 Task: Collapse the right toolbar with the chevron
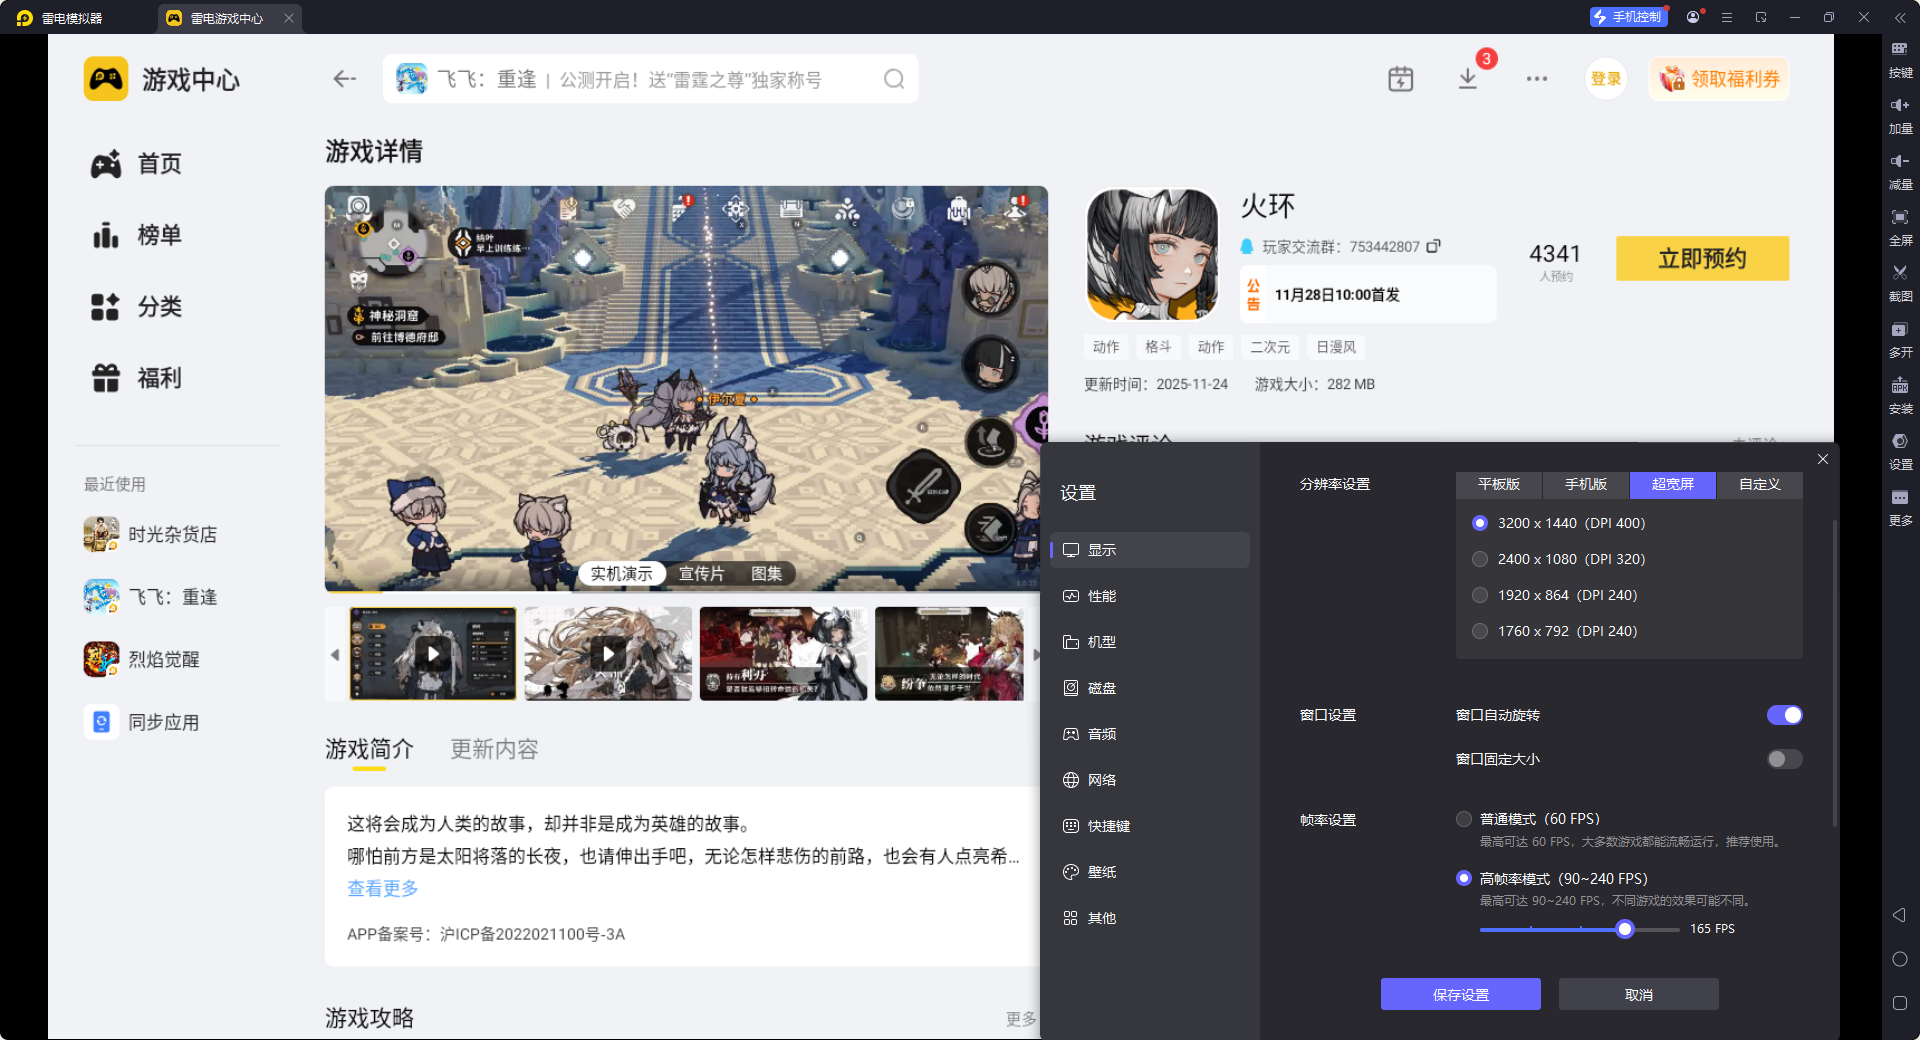pos(1899,17)
